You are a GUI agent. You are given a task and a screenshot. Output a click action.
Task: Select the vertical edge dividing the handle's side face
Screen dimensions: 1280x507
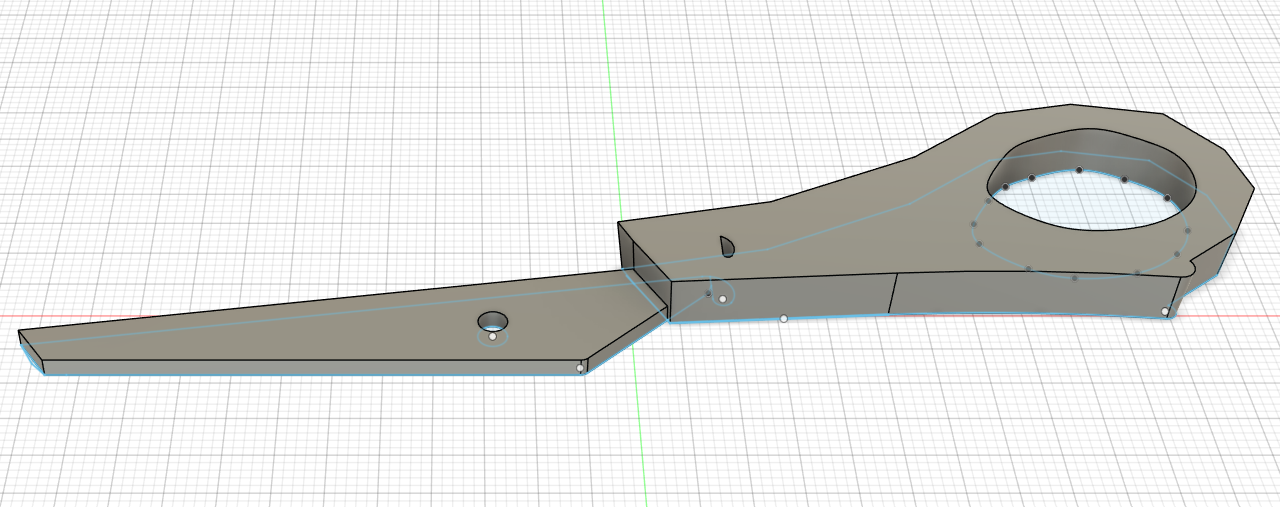coord(892,293)
